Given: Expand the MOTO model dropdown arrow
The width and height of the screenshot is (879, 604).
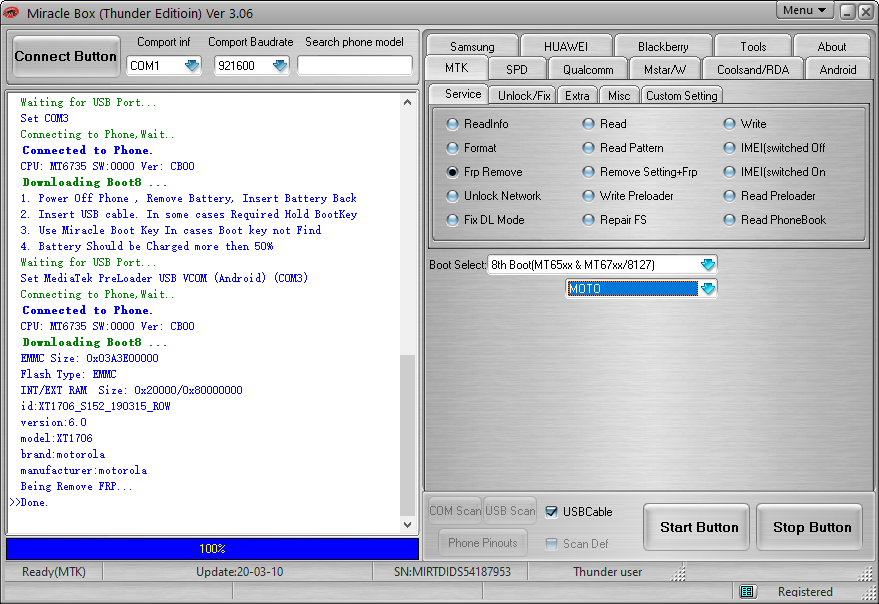Looking at the screenshot, I should pyautogui.click(x=707, y=289).
